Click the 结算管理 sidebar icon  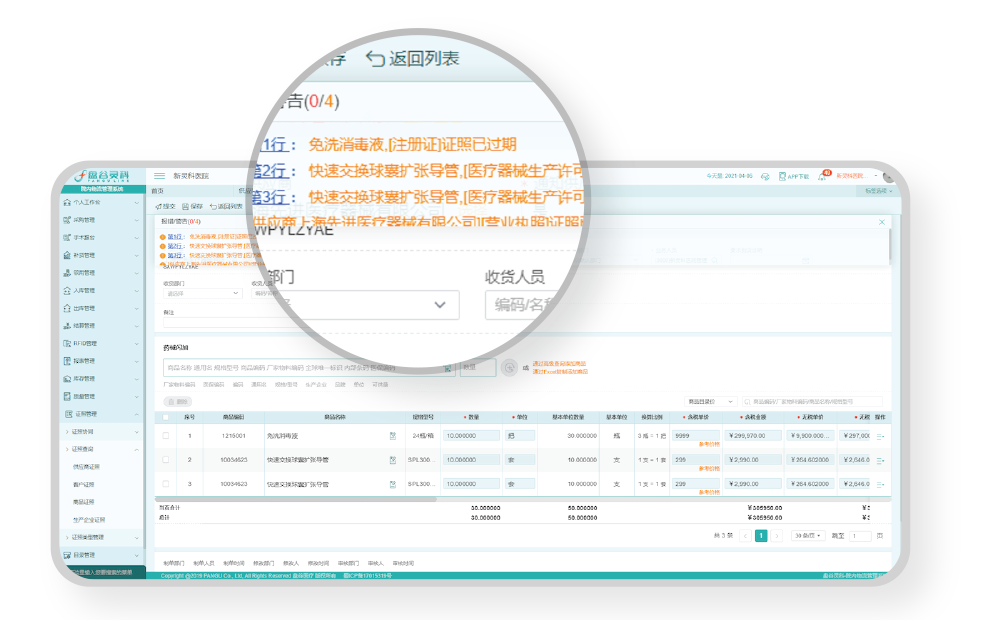[67, 325]
